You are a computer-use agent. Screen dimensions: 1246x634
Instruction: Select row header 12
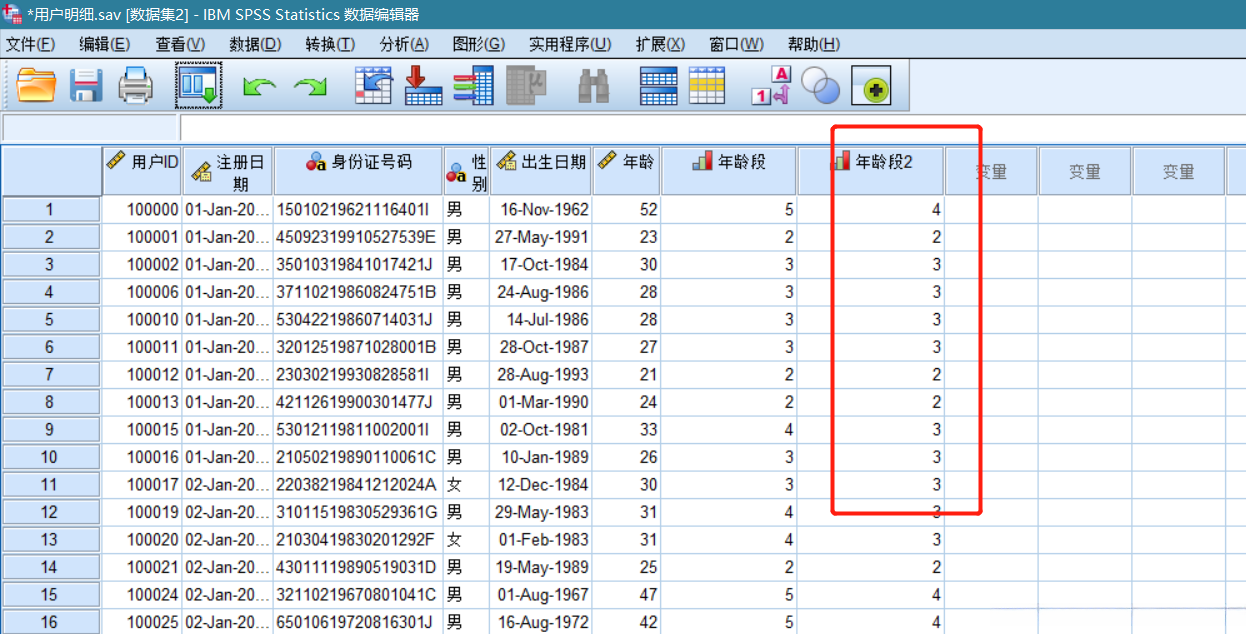pyautogui.click(x=51, y=512)
